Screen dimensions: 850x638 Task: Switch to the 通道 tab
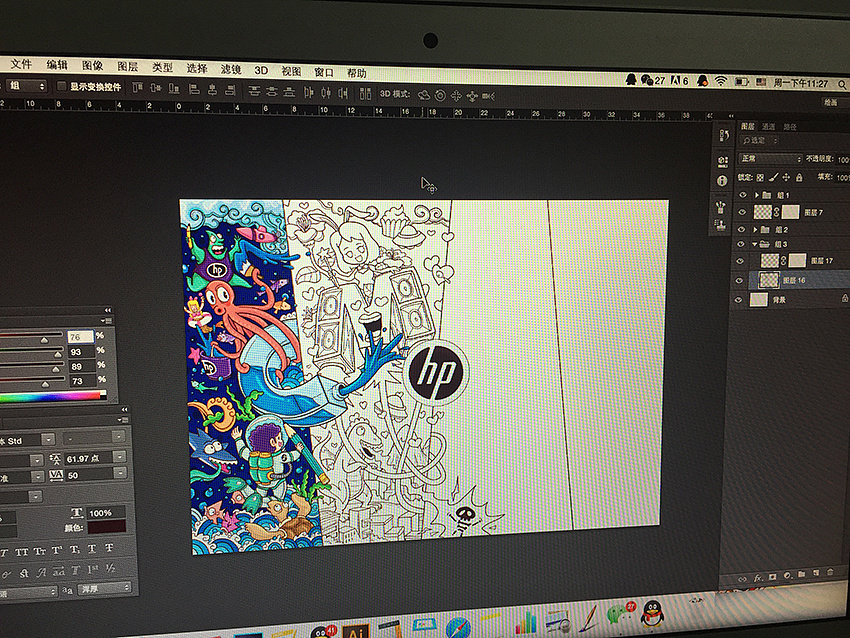pos(768,127)
